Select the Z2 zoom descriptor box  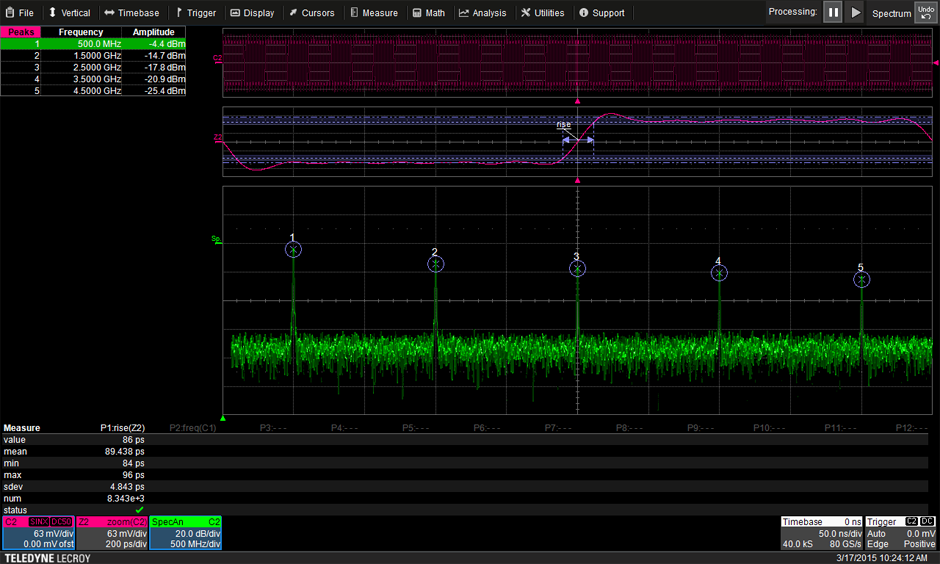click(x=112, y=533)
